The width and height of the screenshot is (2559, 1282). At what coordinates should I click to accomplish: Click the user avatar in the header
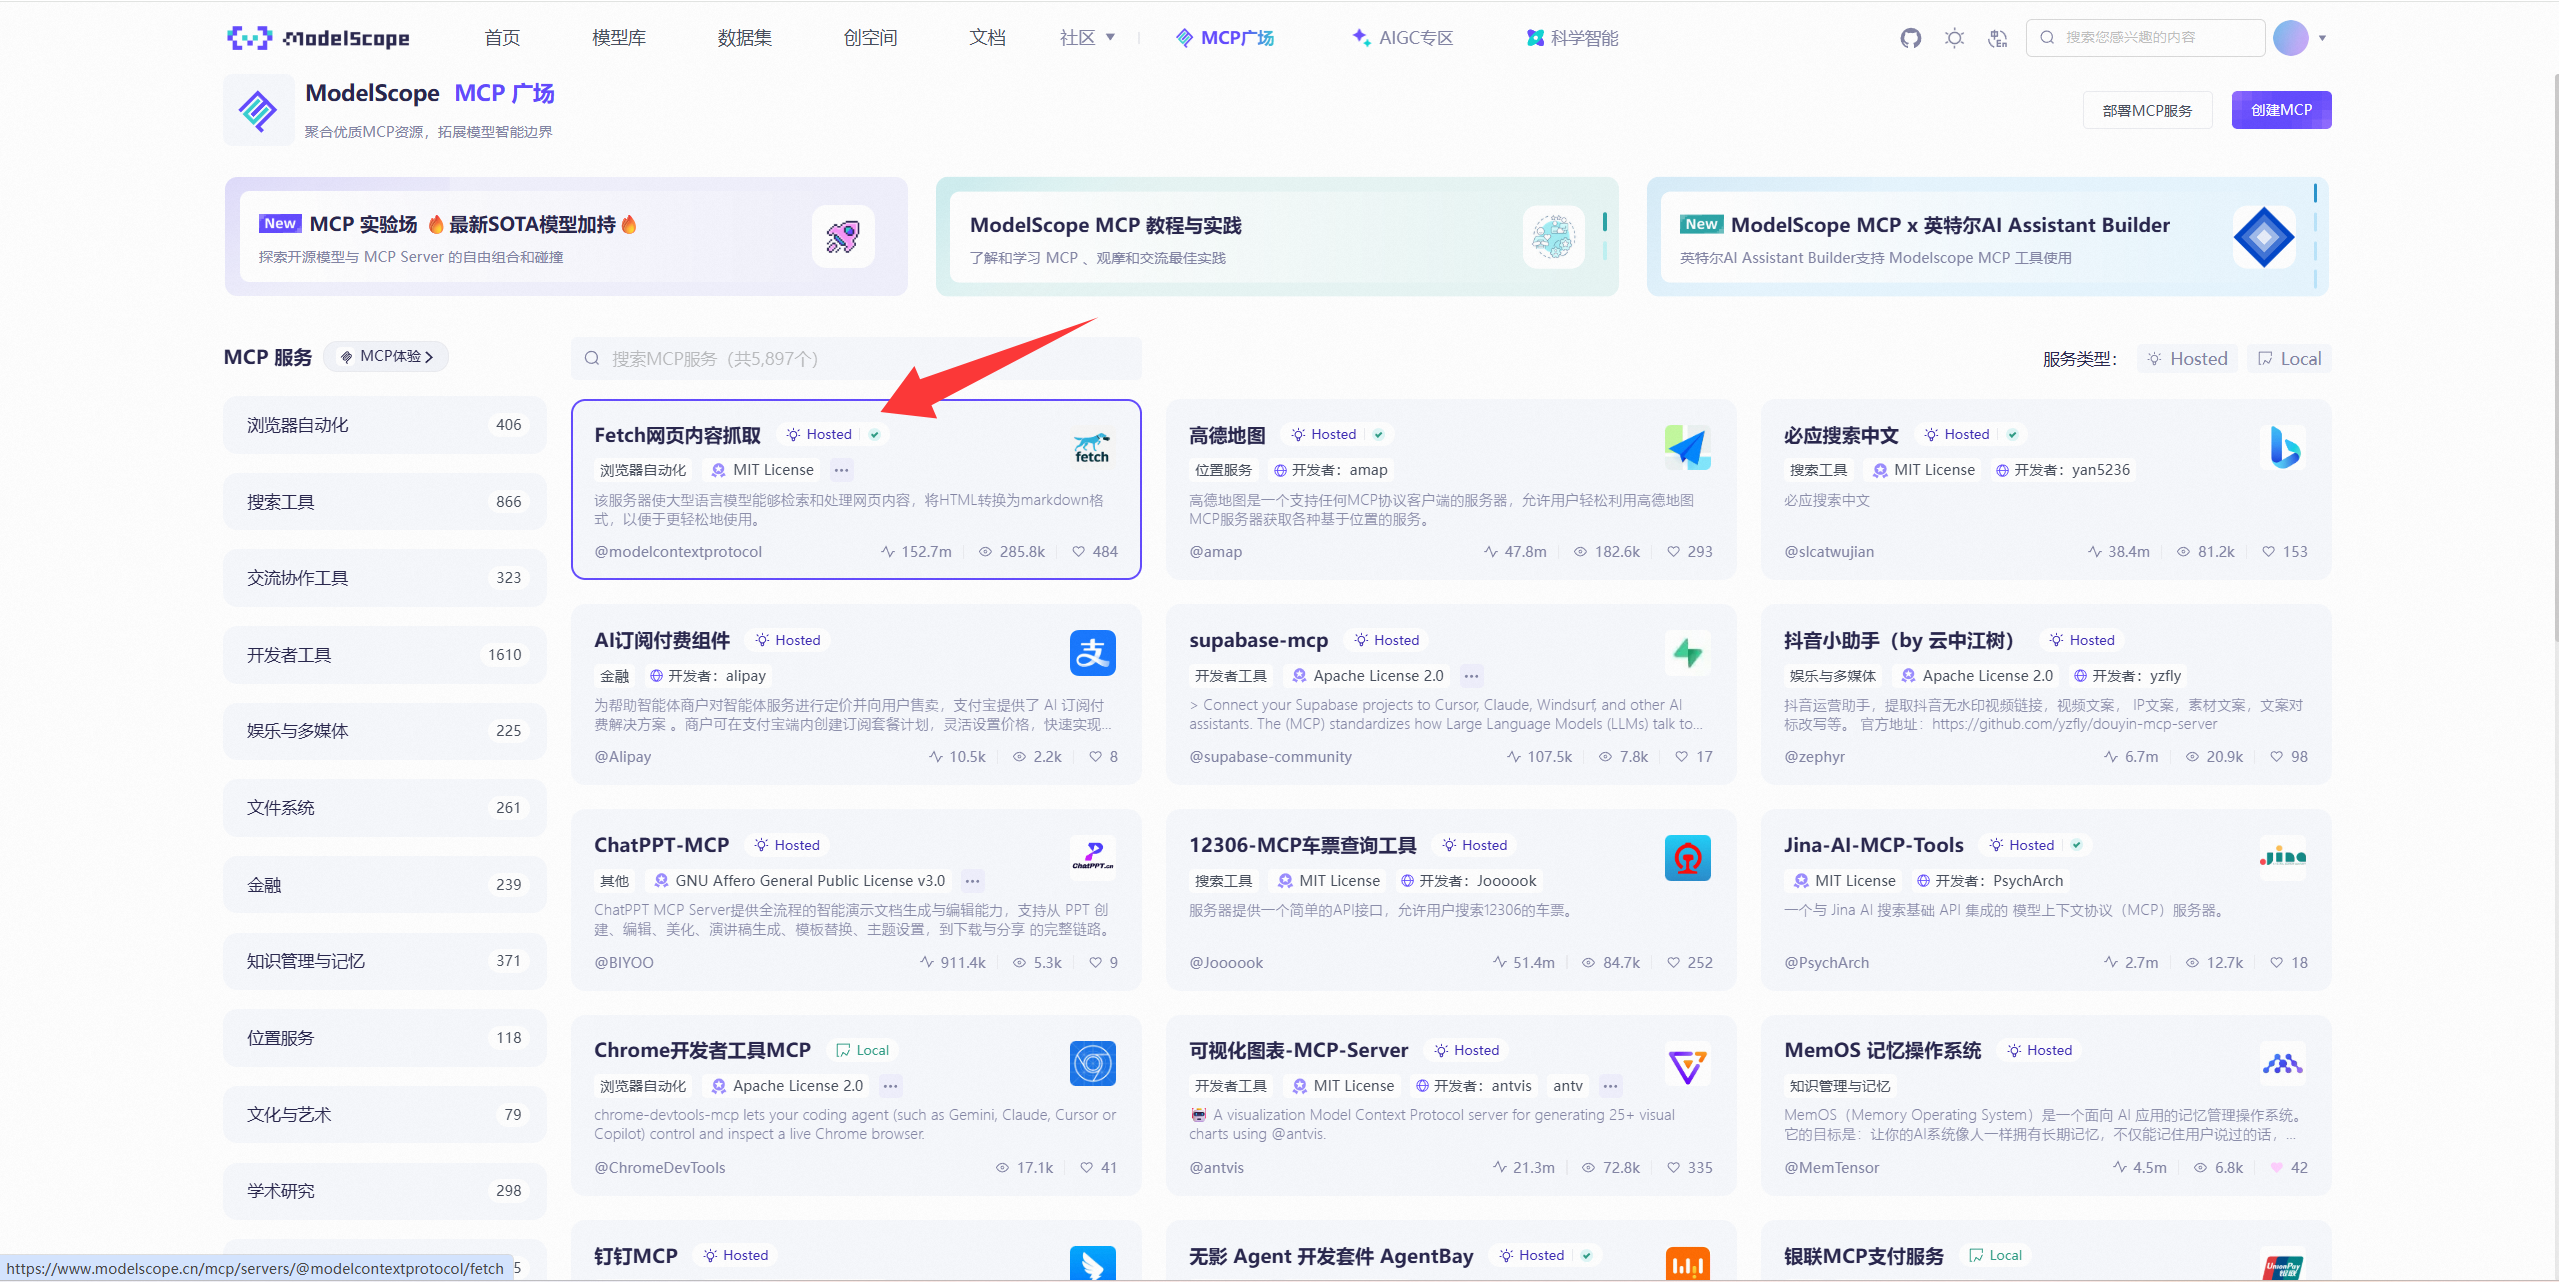coord(2290,38)
